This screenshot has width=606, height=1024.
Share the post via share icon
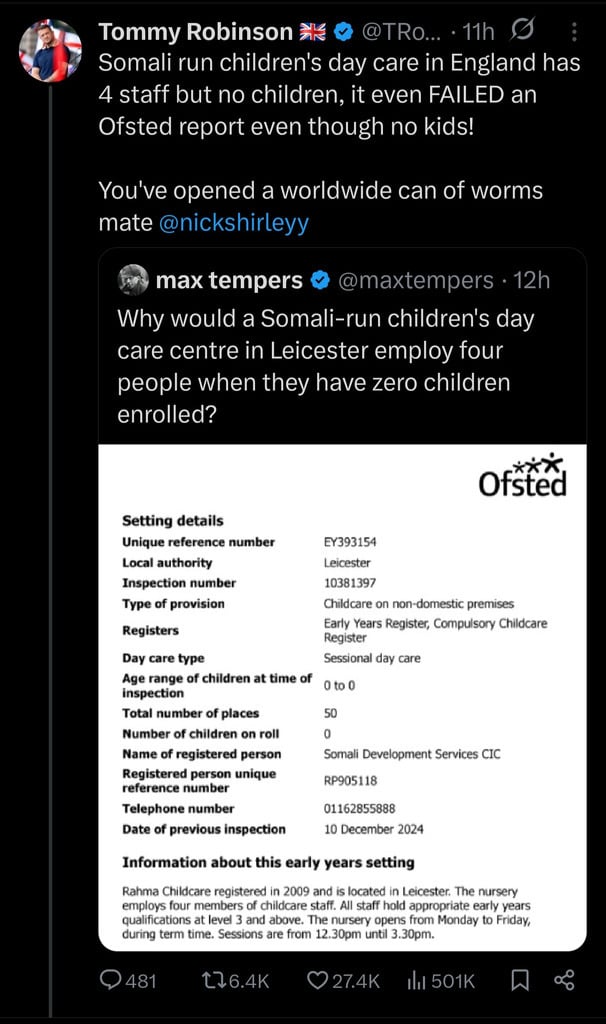(564, 980)
